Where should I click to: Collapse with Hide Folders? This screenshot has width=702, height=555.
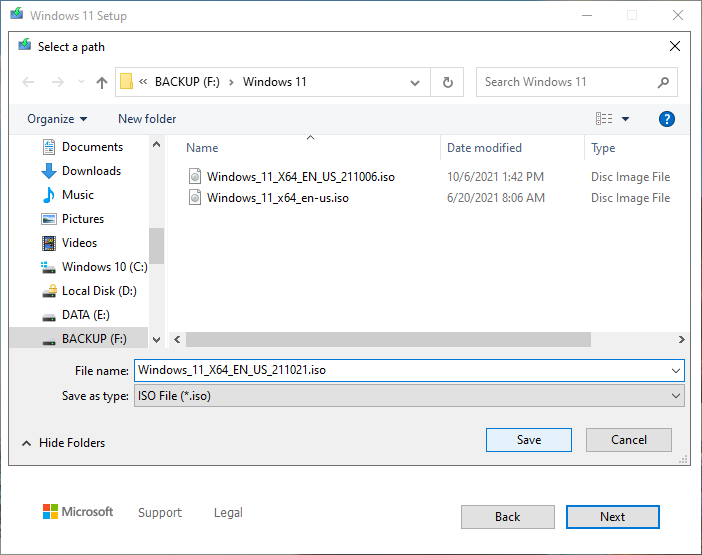coord(64,443)
